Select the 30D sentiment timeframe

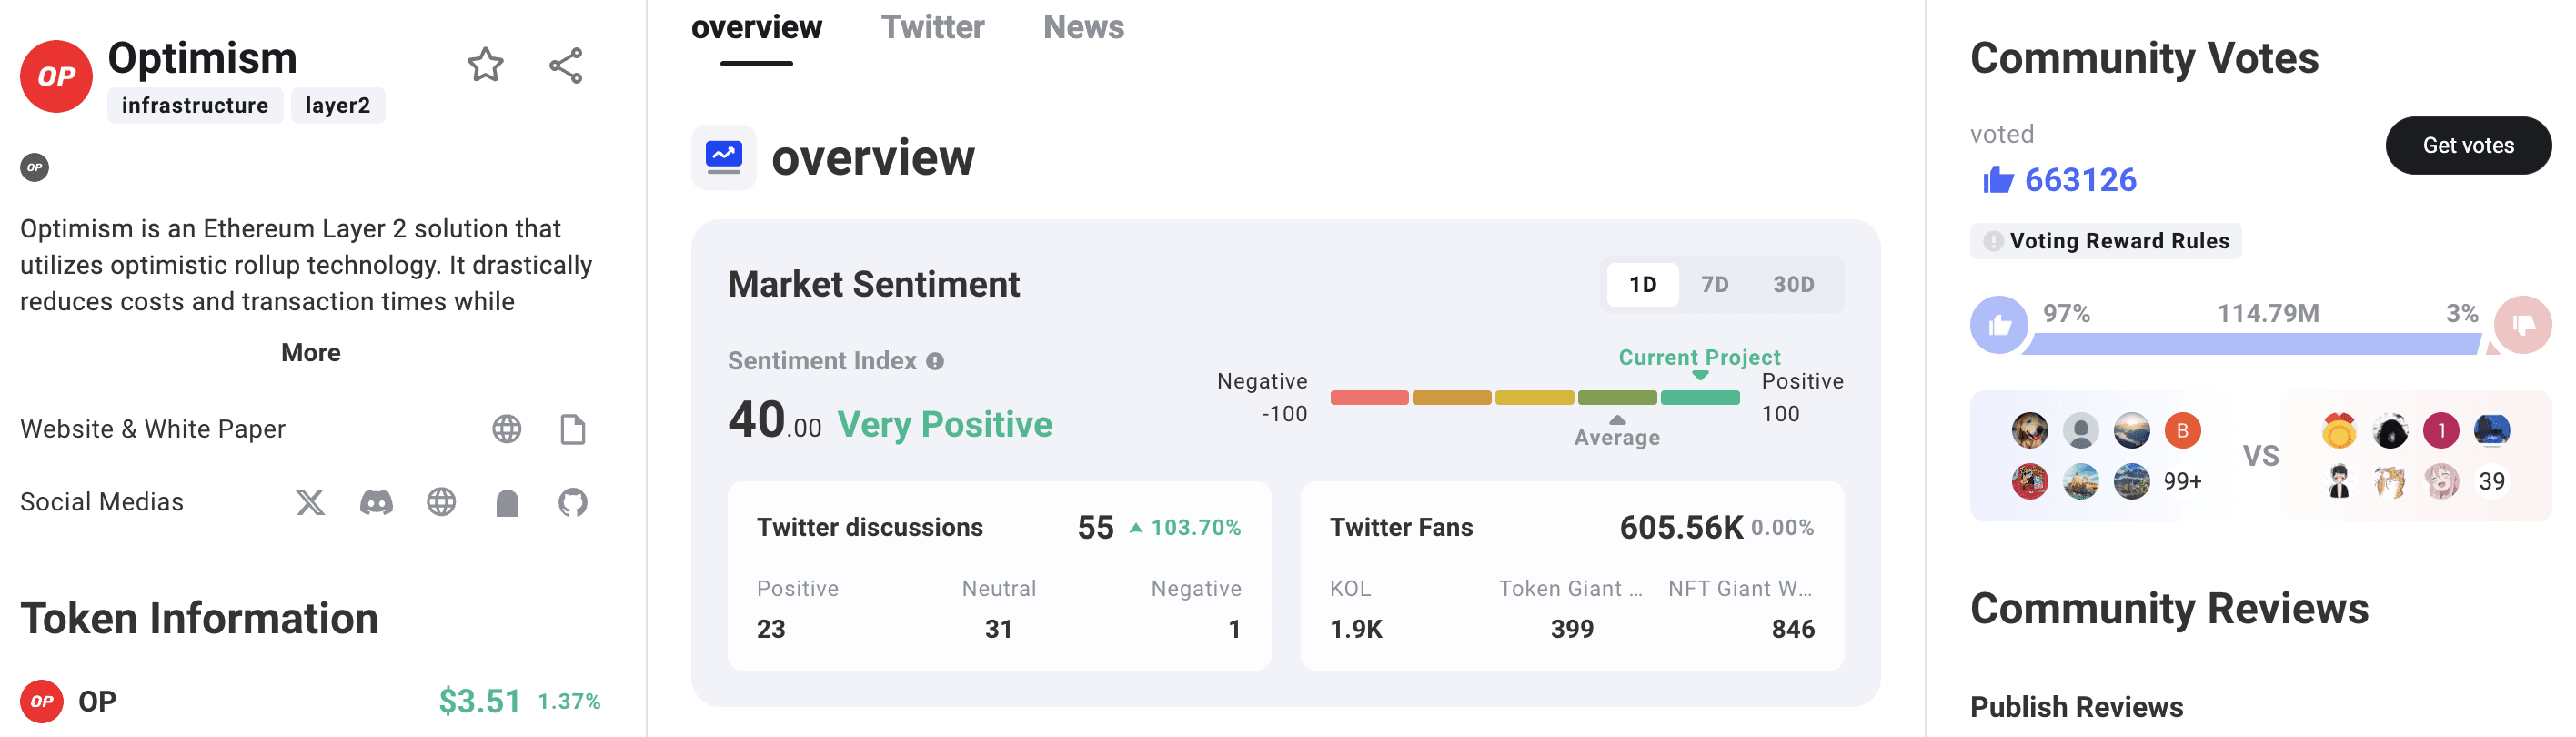1793,285
